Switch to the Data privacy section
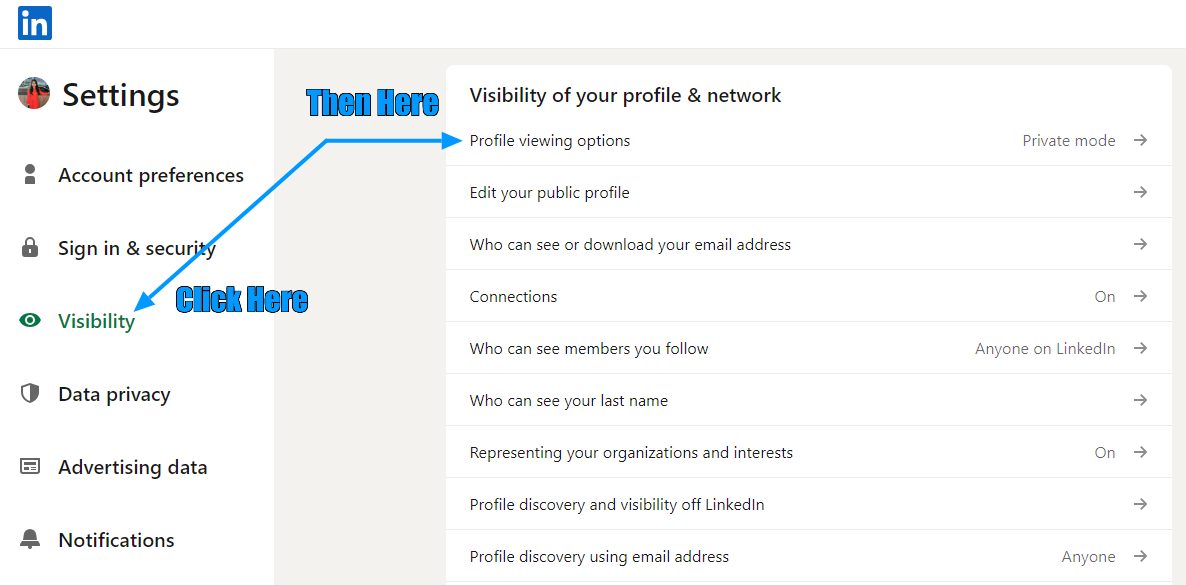Viewport: 1186px width, 585px height. point(114,393)
